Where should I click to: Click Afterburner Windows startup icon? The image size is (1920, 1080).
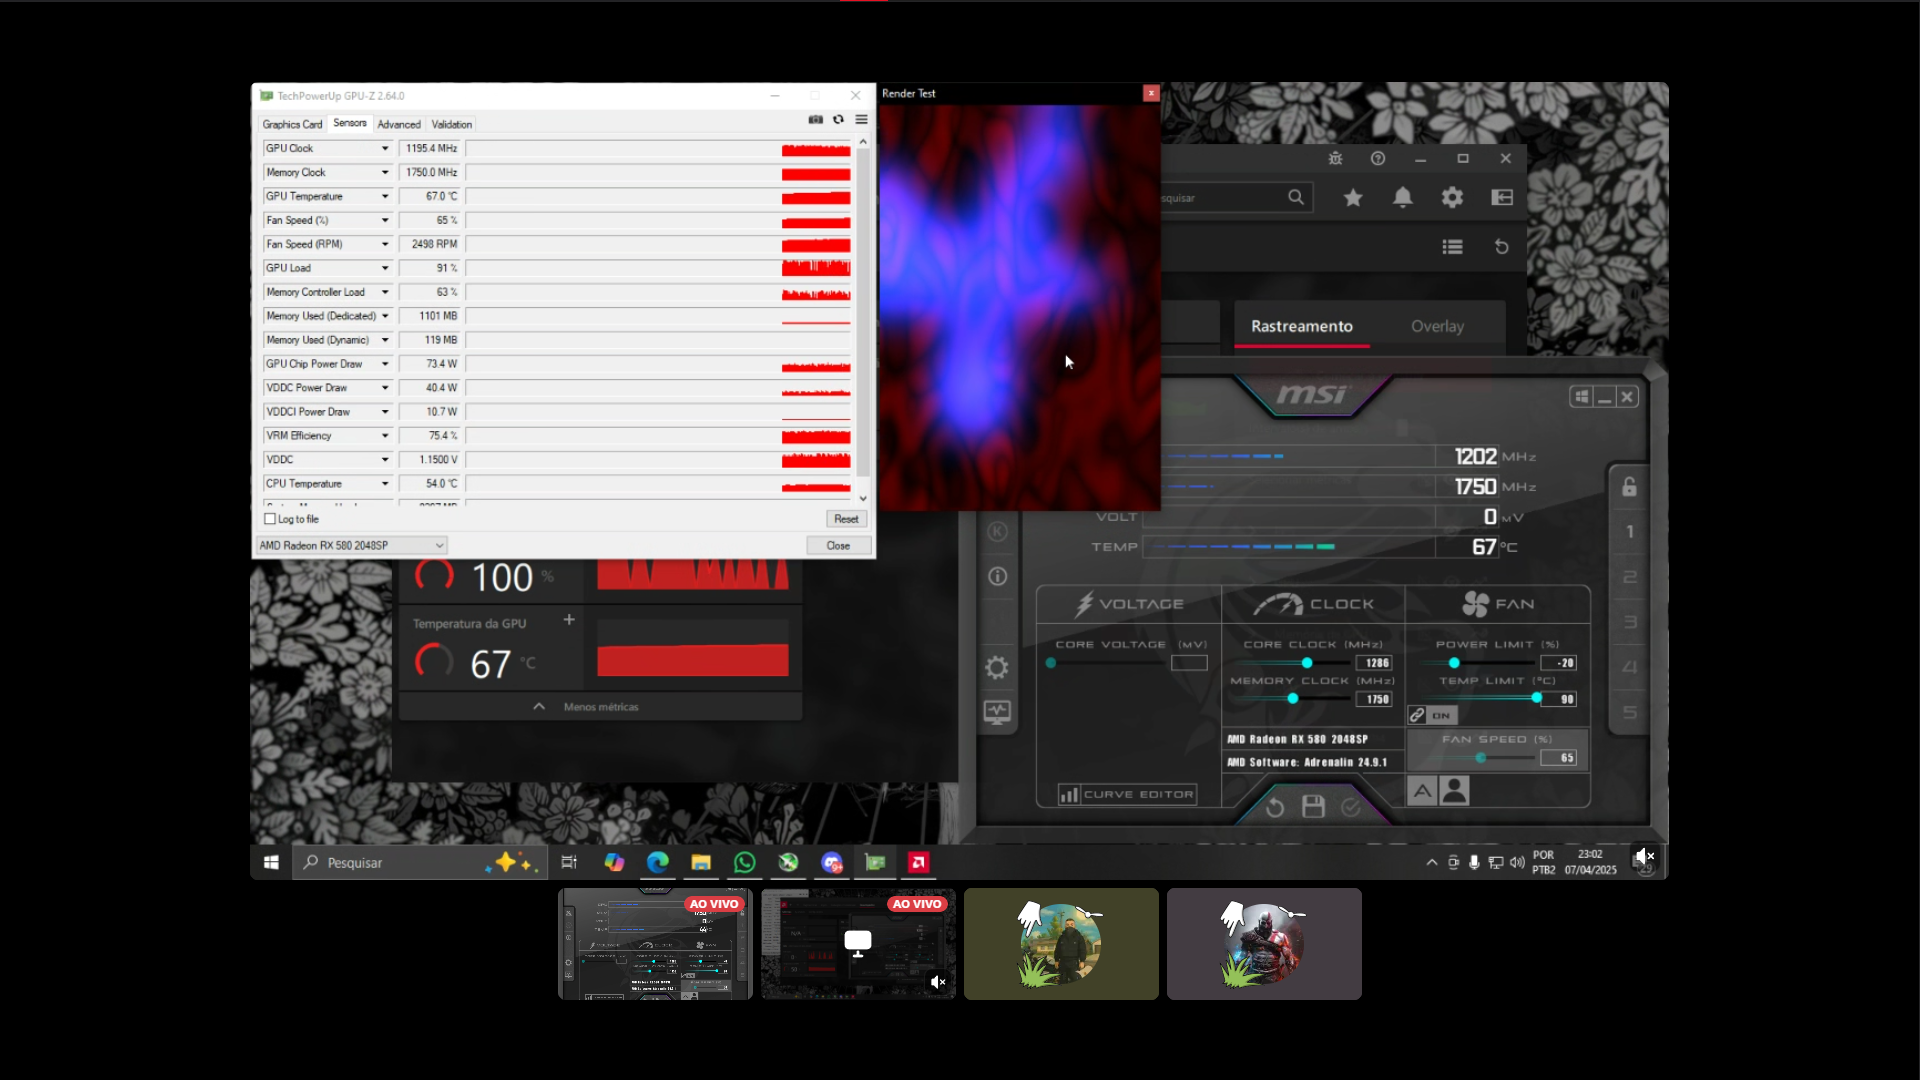click(1581, 397)
